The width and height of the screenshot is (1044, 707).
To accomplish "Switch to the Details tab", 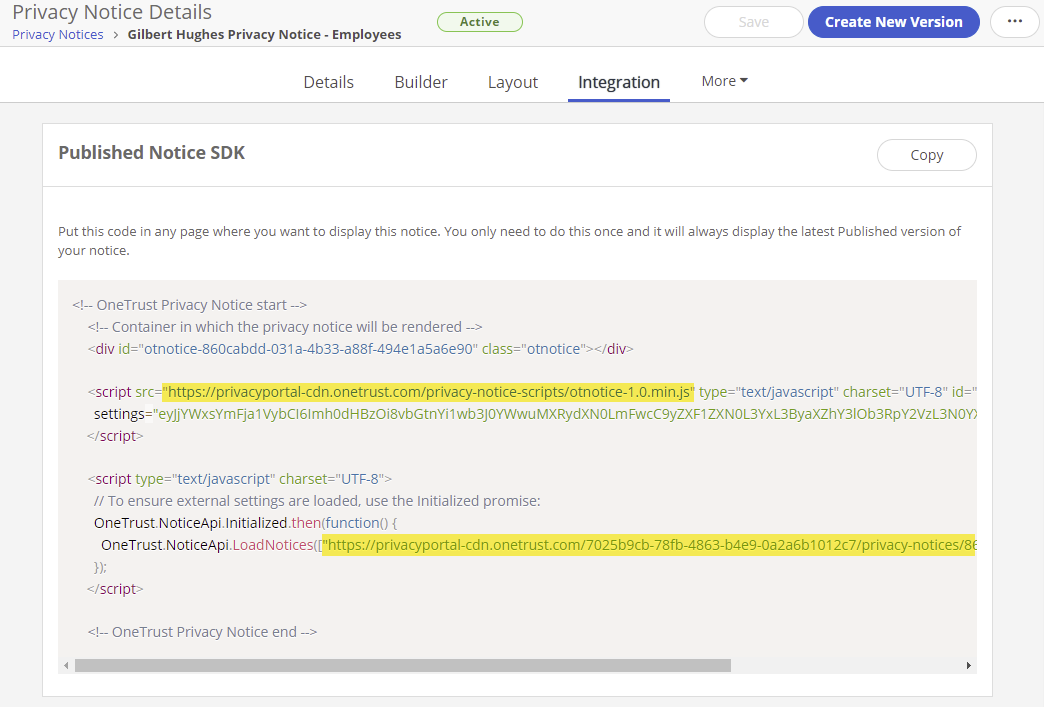I will tap(328, 82).
